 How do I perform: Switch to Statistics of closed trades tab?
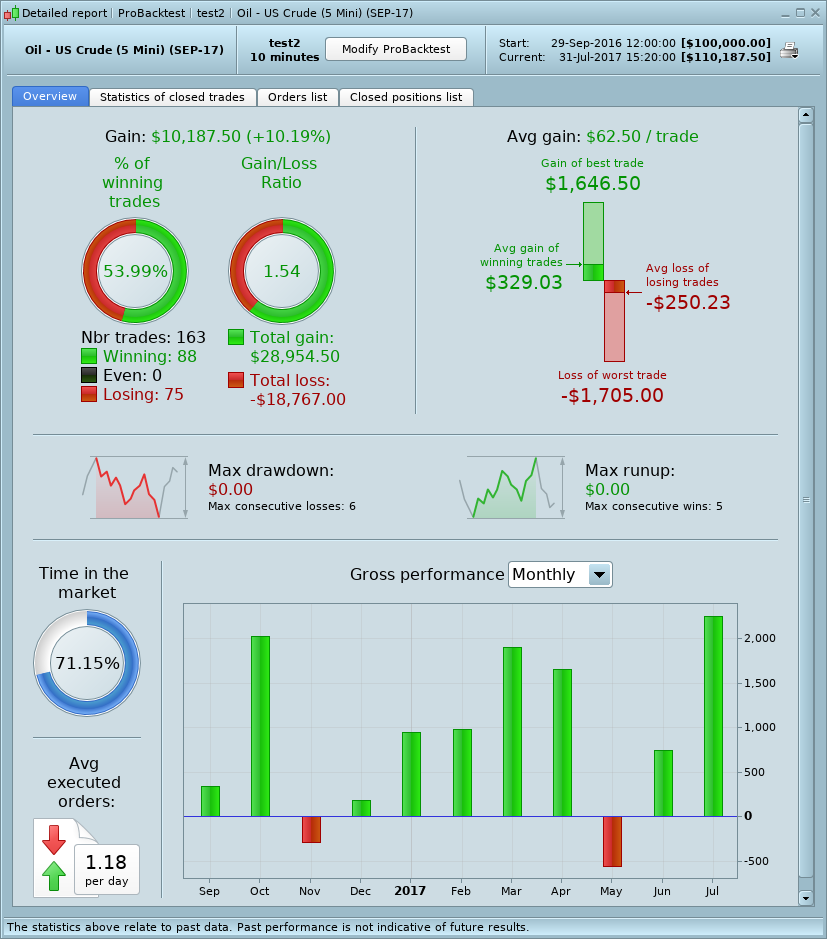click(x=172, y=97)
